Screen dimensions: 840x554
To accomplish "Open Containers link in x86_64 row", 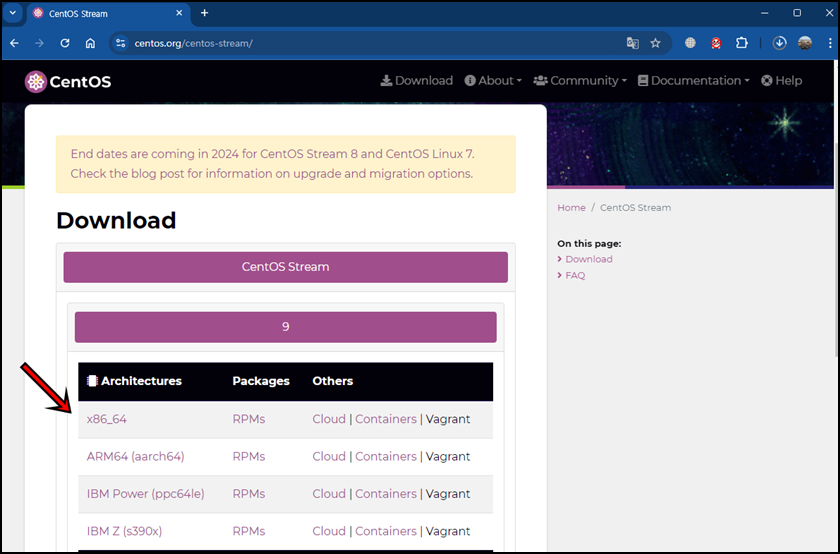I will tap(386, 419).
